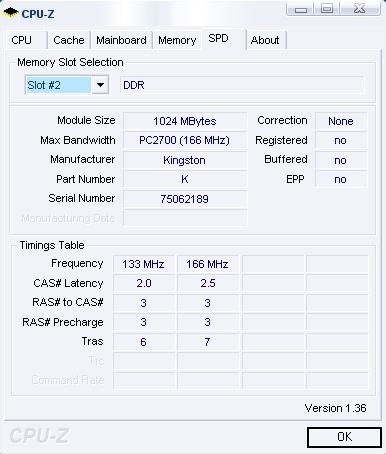Click the DDR memory type field
386x454 pixels.
[x=242, y=85]
